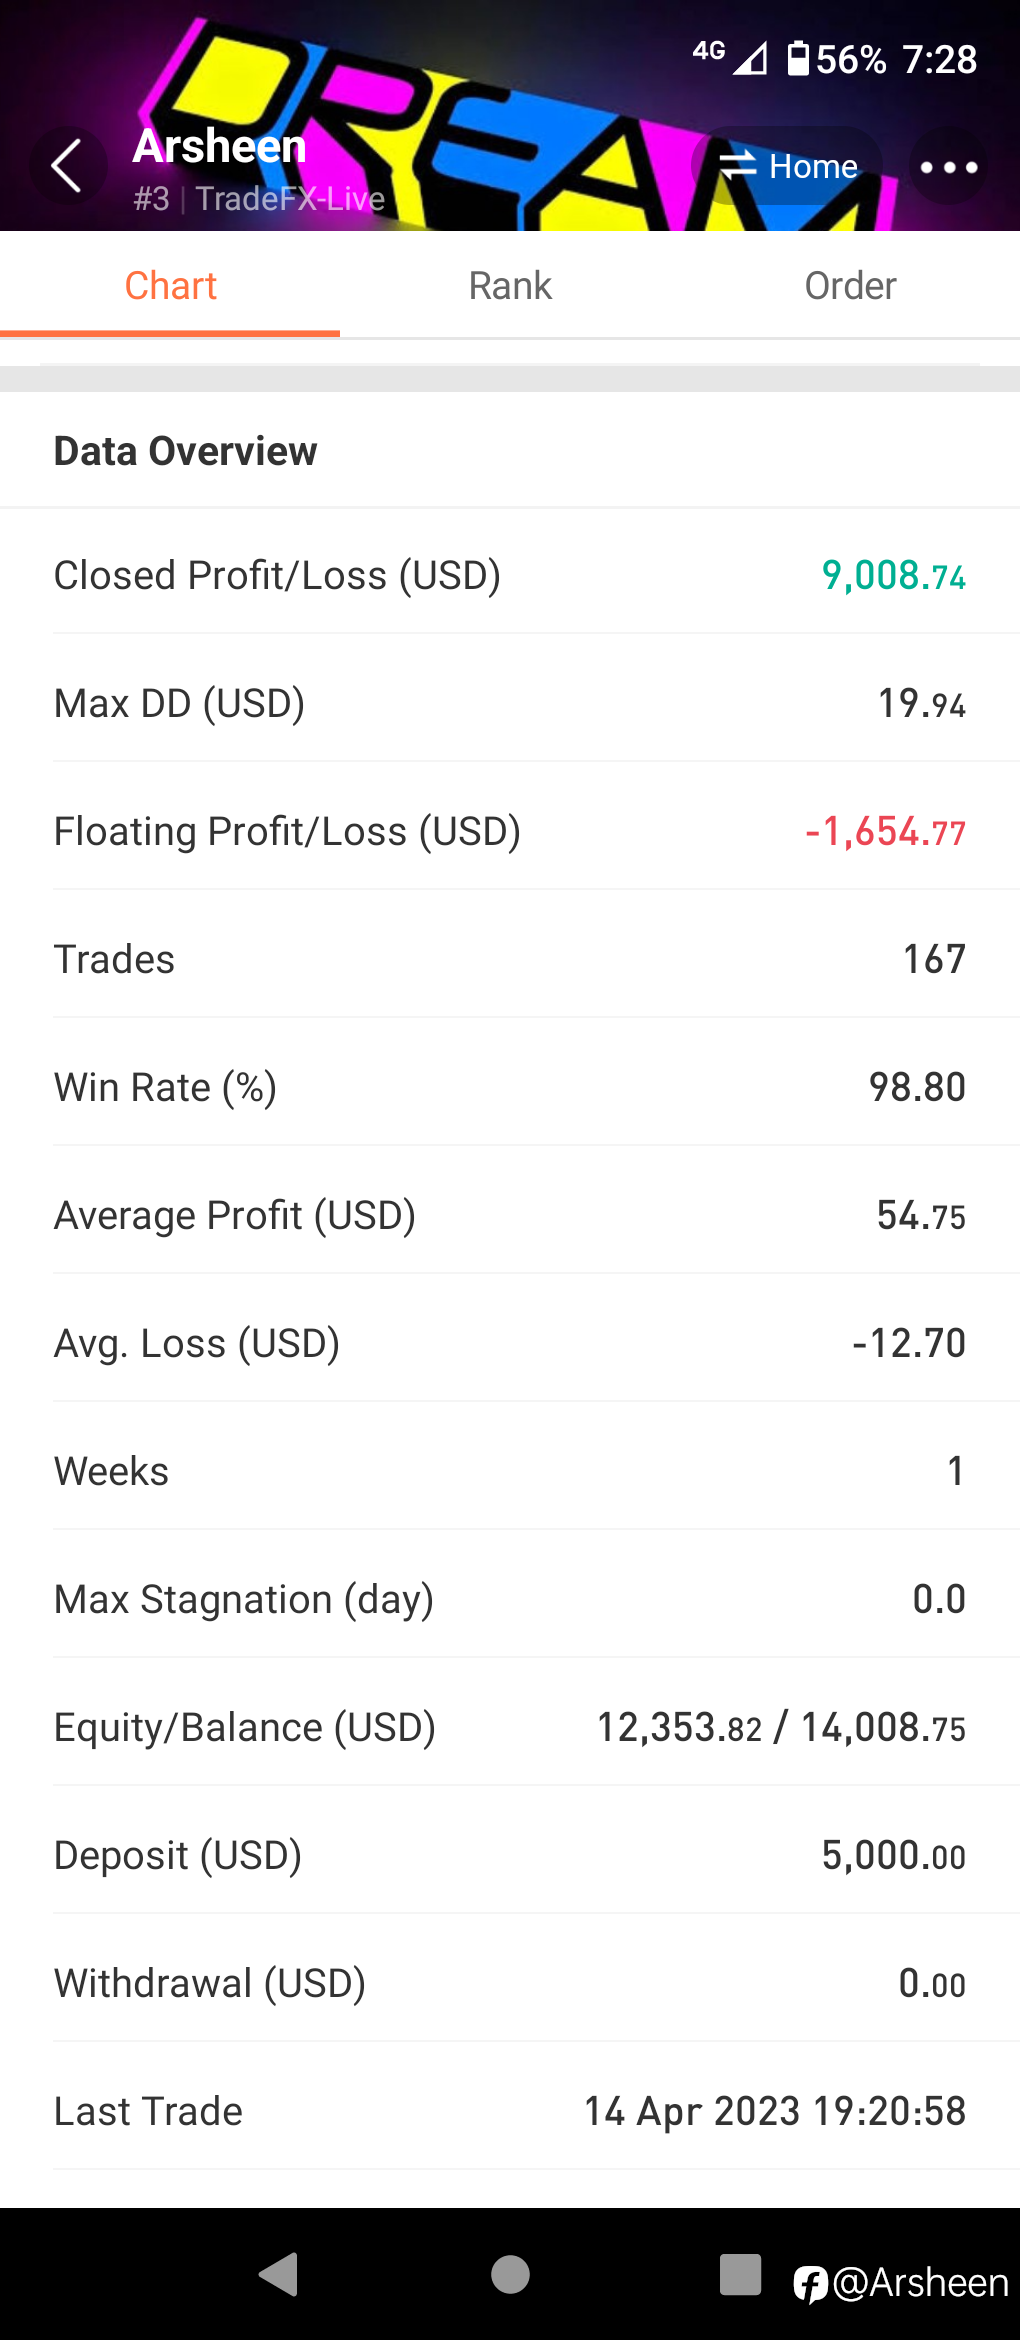Tap the Home switch button

pos(788,166)
